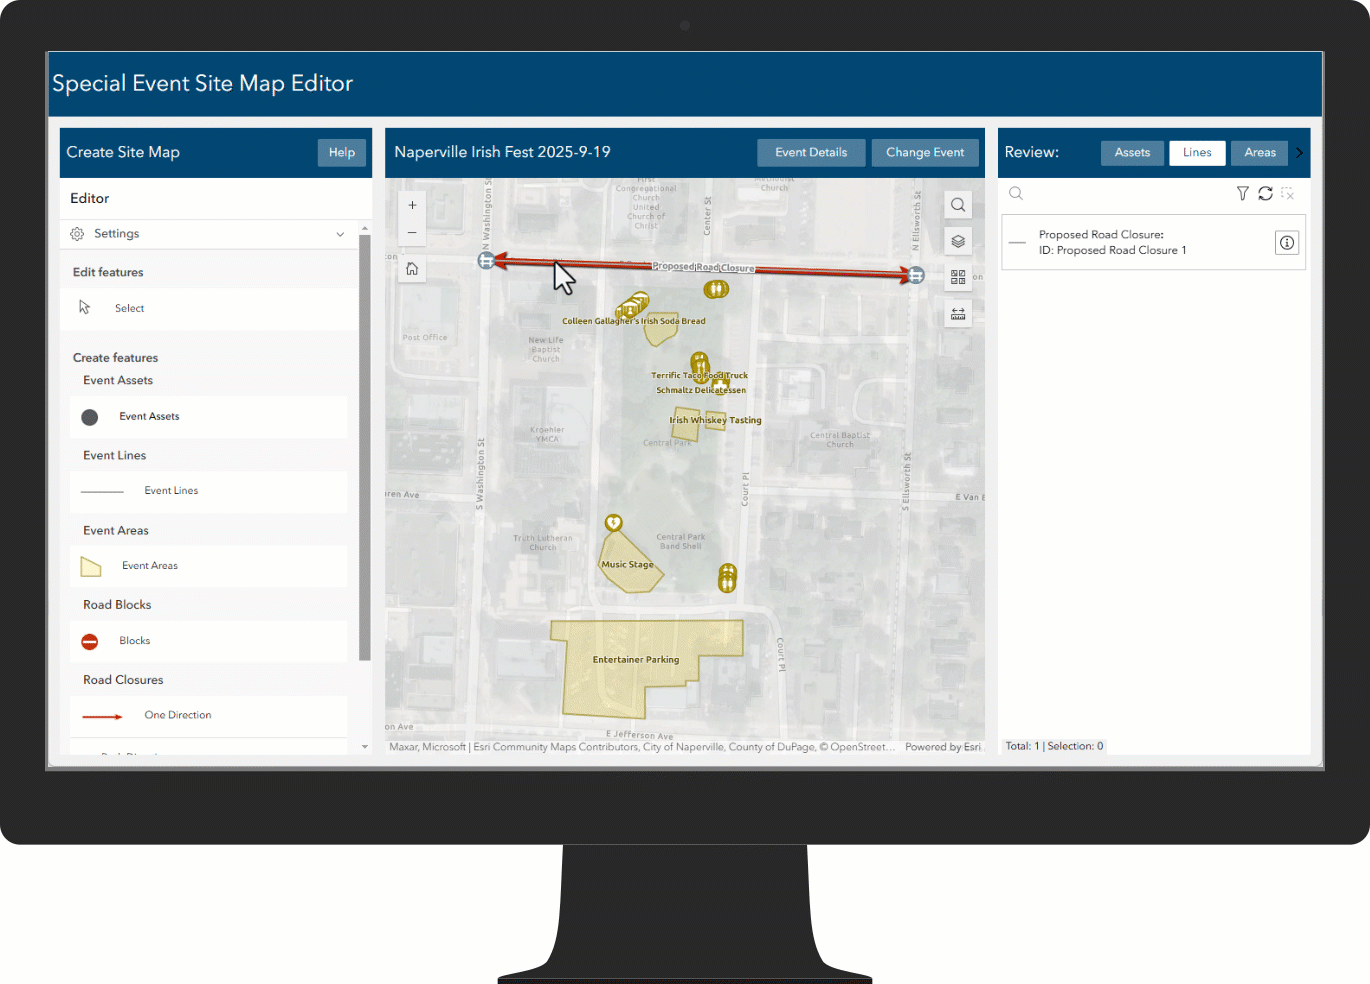Switch to the Areas review tab
Screen dimensions: 1370x984
click(x=1259, y=152)
